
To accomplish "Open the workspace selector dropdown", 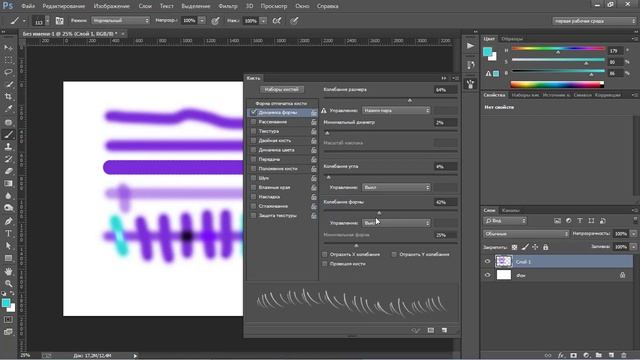I will pos(594,21).
